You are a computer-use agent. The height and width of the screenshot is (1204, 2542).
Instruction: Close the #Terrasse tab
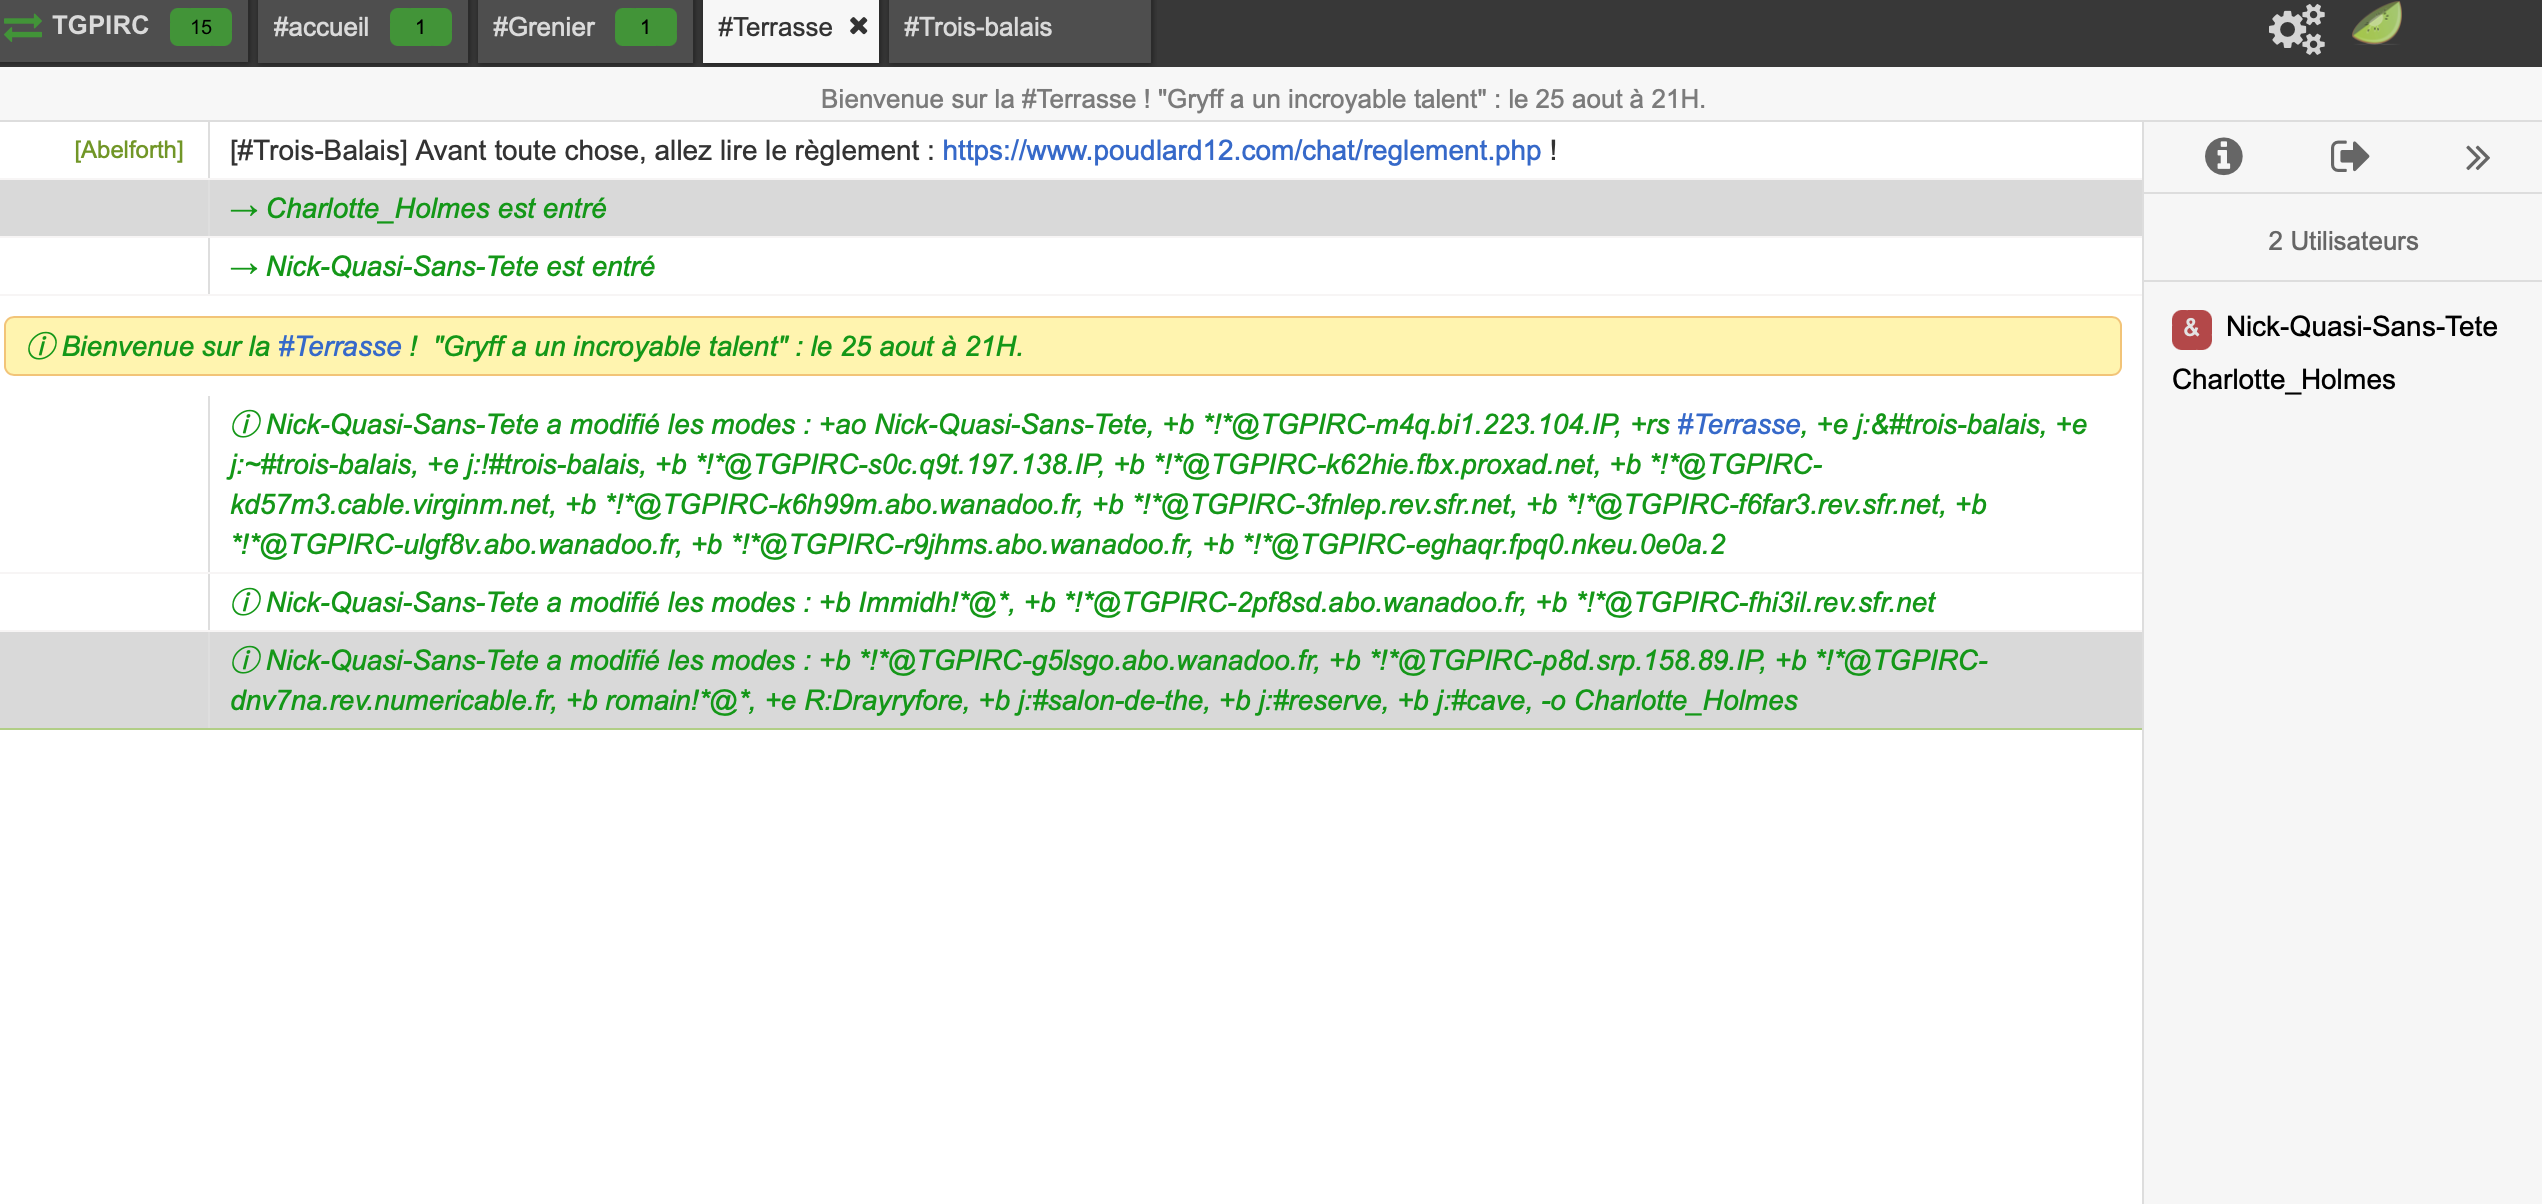[858, 26]
